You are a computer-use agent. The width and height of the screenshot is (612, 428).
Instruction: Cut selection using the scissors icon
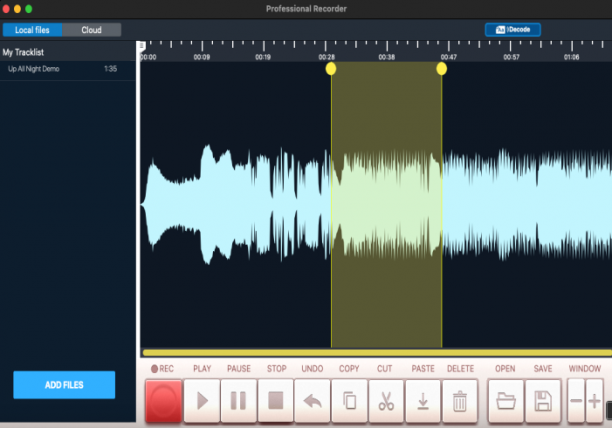tap(386, 401)
